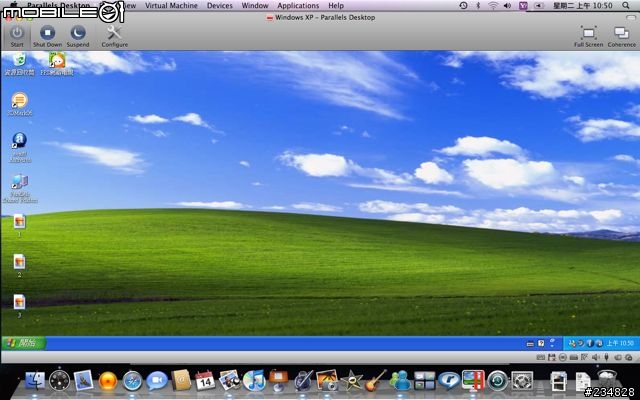Screen dimensions: 640x400
Task: Open iChat from the Dock
Action: click(157, 381)
